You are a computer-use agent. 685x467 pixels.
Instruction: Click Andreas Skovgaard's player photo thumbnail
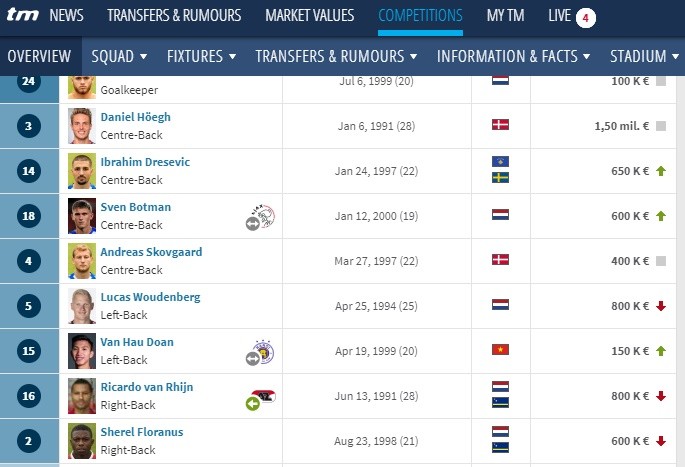[82, 261]
